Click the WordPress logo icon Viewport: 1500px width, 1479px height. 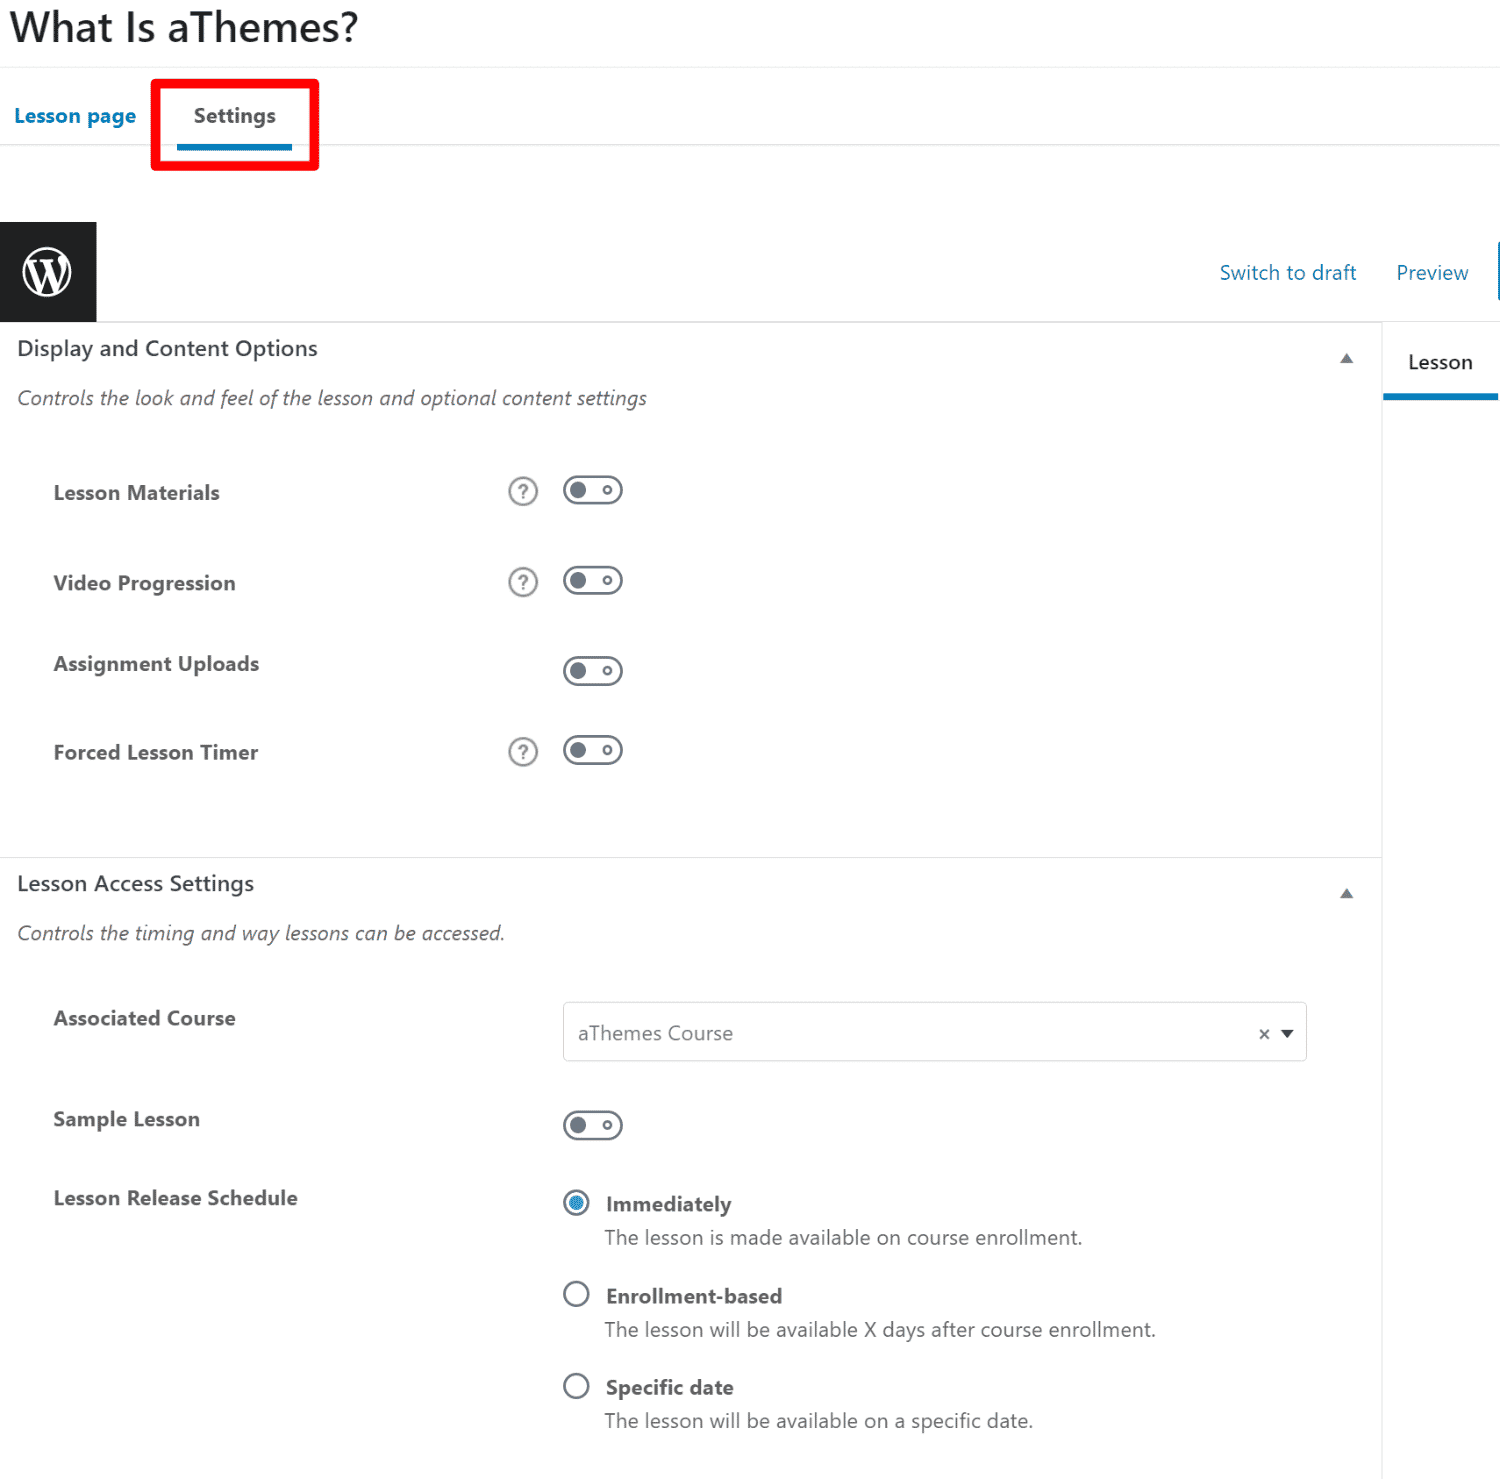pyautogui.click(x=48, y=272)
